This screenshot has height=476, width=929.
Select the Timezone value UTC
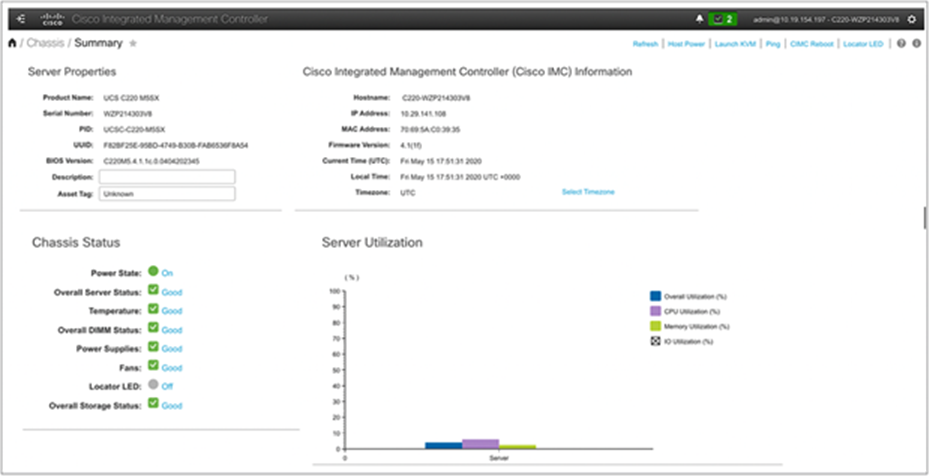coord(408,193)
